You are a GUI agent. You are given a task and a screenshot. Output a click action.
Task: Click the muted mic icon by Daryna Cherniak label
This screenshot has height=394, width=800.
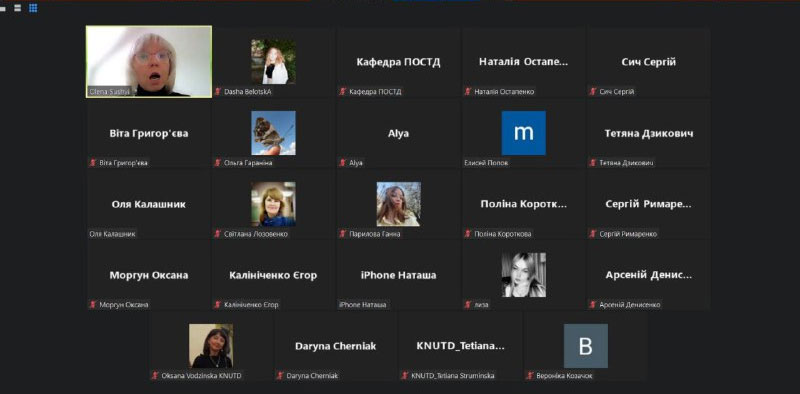click(x=280, y=376)
